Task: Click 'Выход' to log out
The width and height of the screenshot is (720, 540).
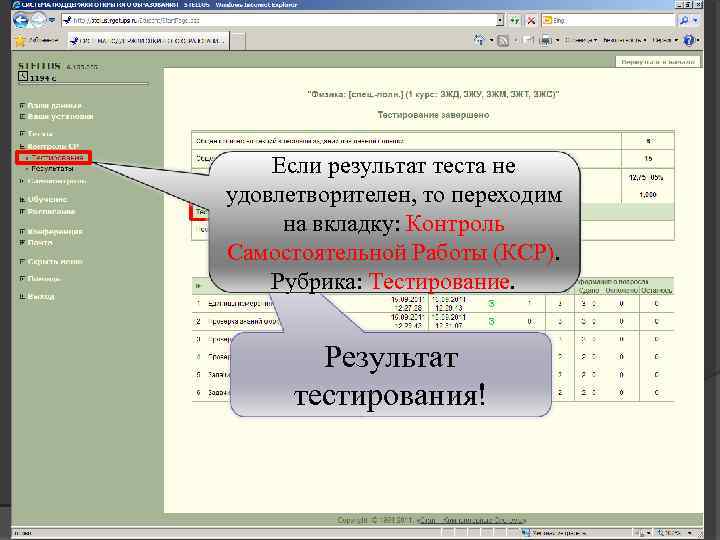Action: (40, 297)
